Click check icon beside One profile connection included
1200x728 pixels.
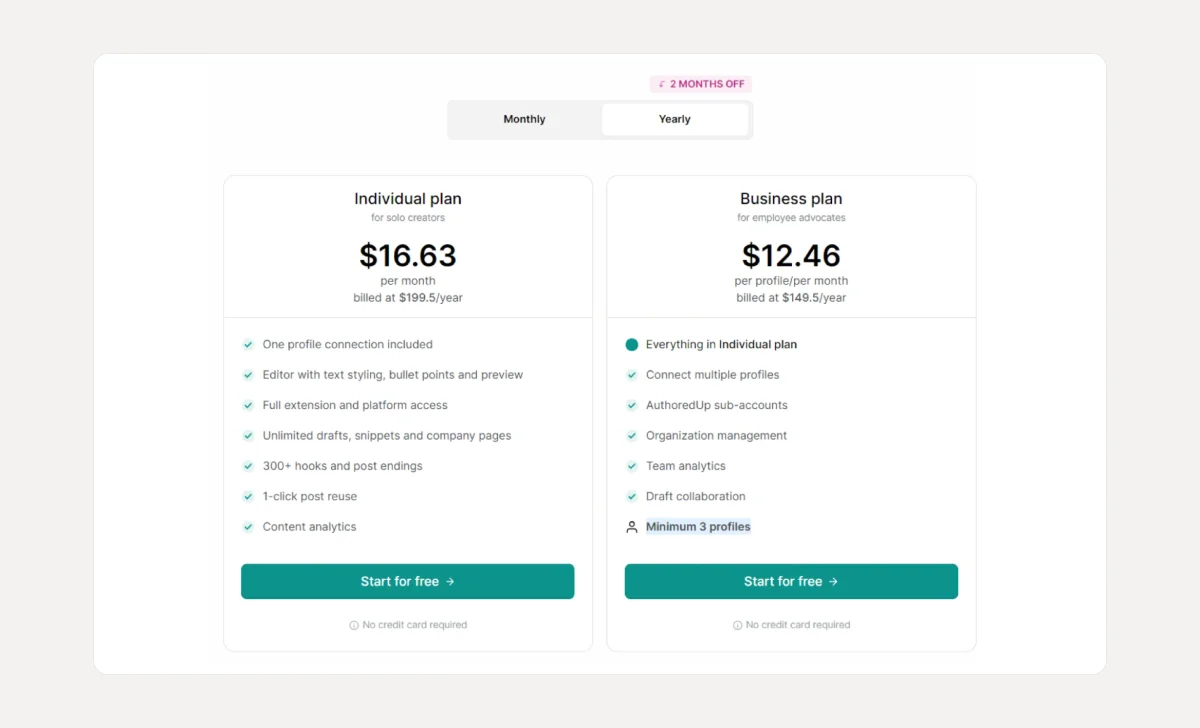coord(248,344)
